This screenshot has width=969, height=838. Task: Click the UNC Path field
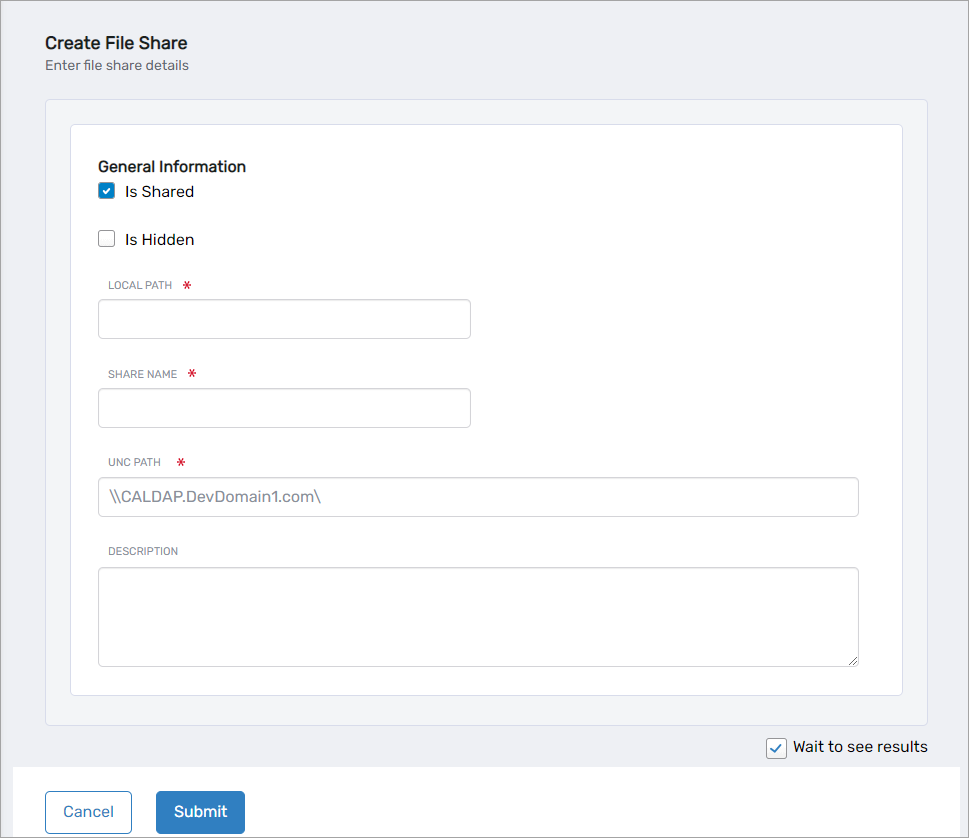coord(478,497)
